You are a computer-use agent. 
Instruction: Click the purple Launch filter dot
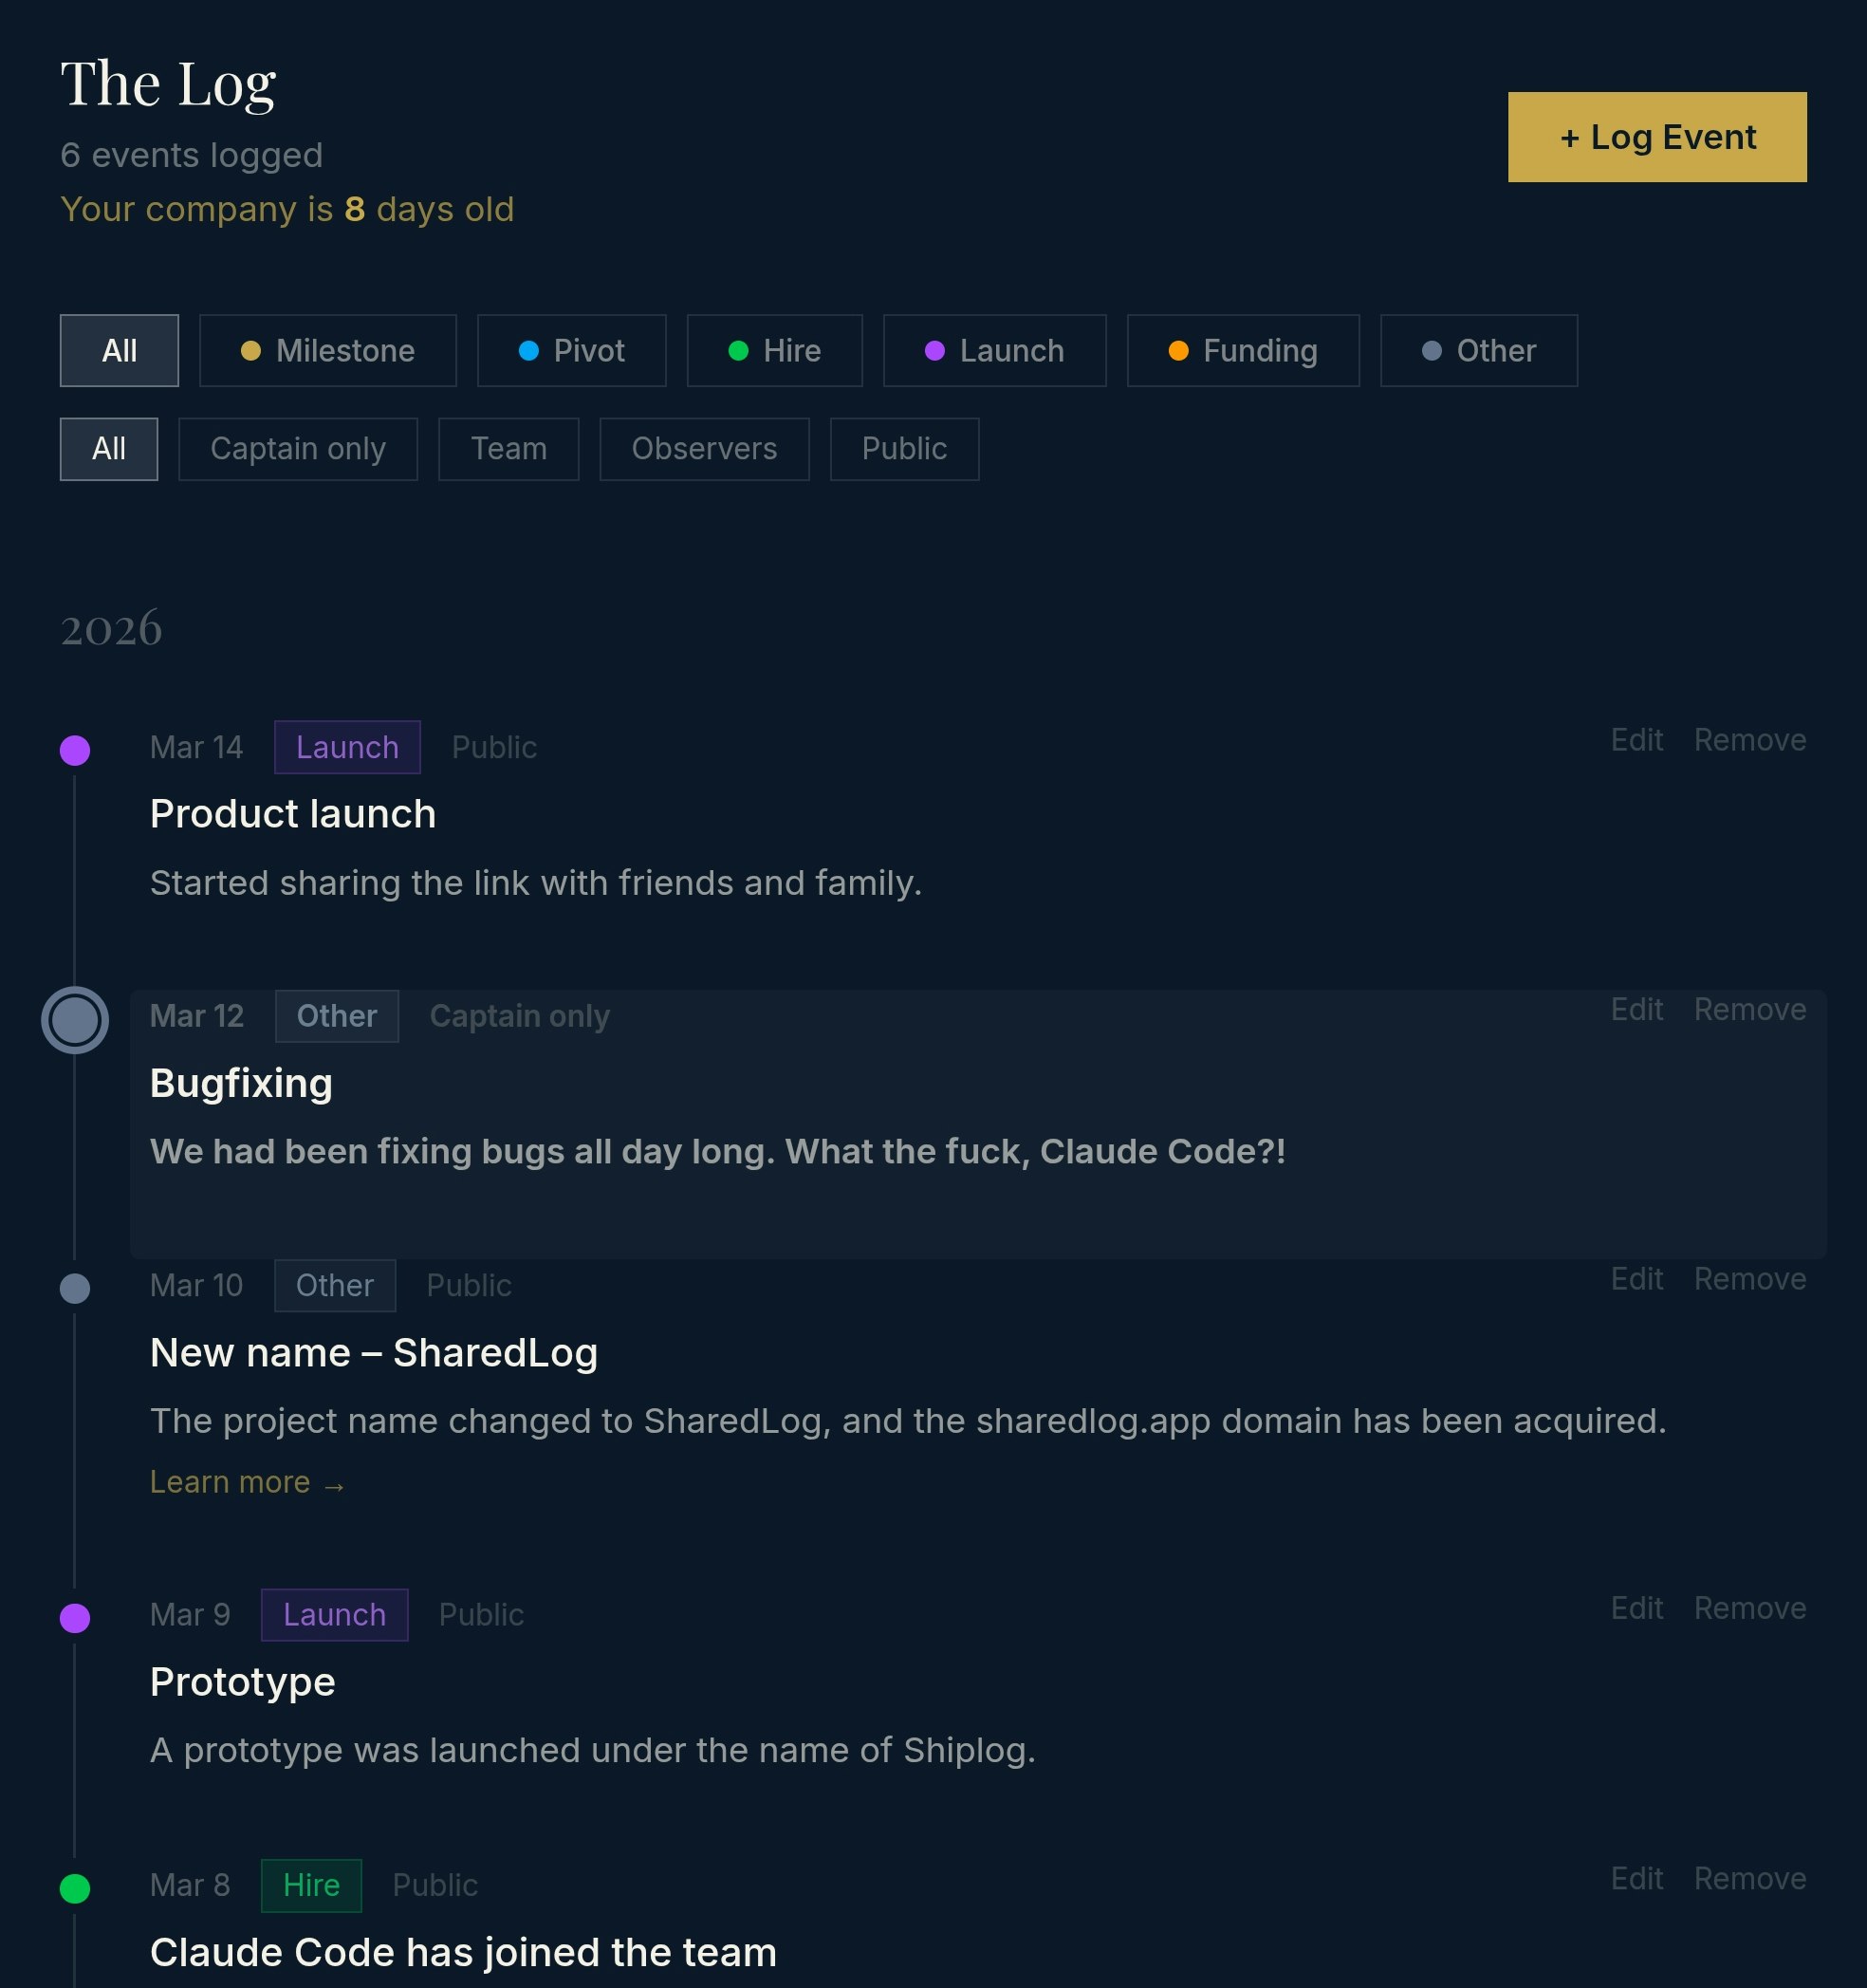(934, 350)
